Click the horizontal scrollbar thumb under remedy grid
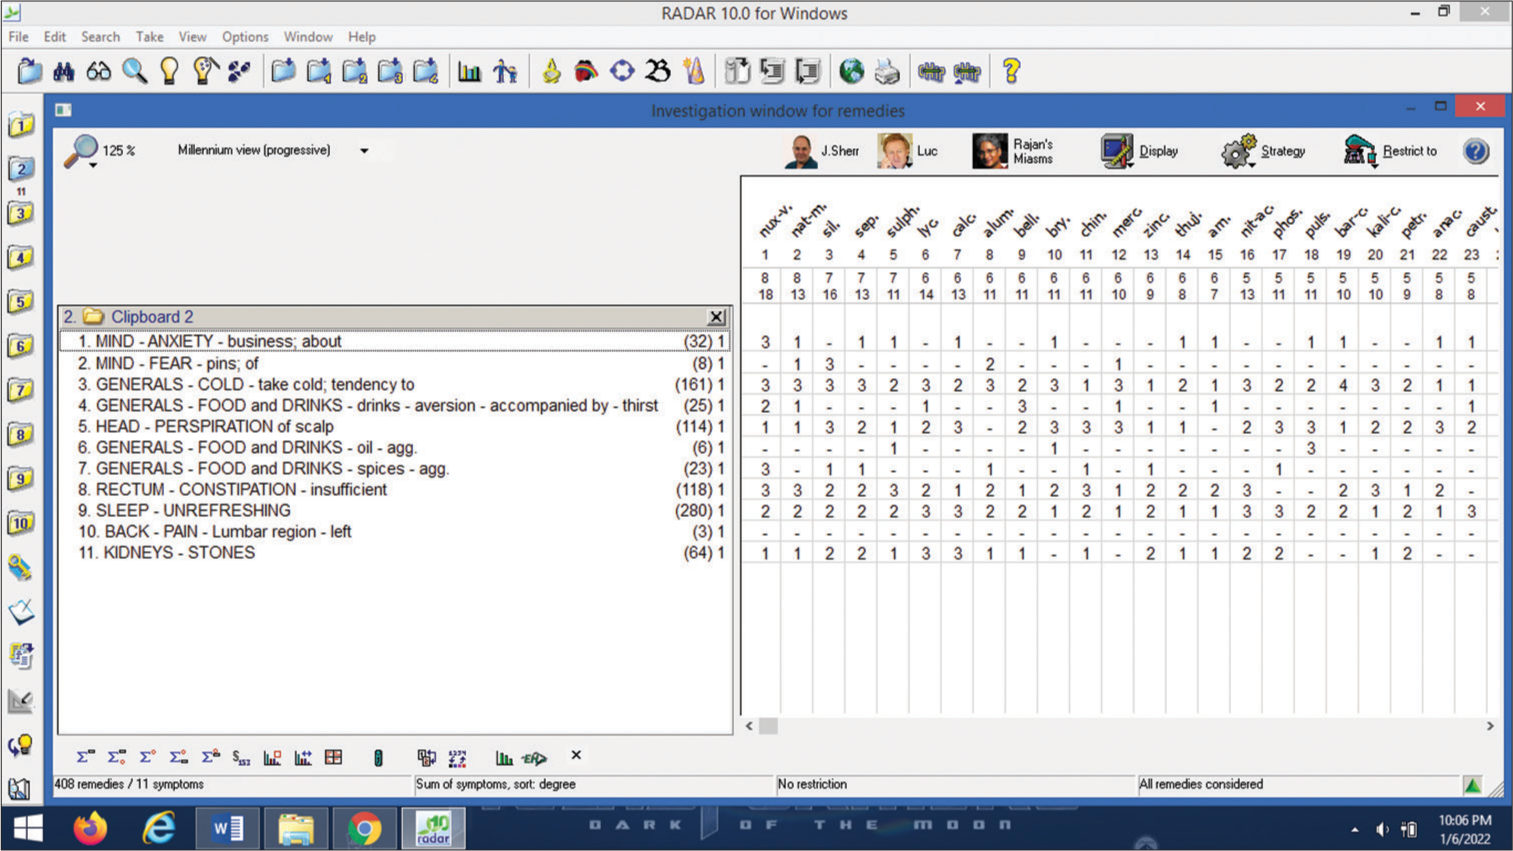This screenshot has height=851, width=1513. pos(768,726)
